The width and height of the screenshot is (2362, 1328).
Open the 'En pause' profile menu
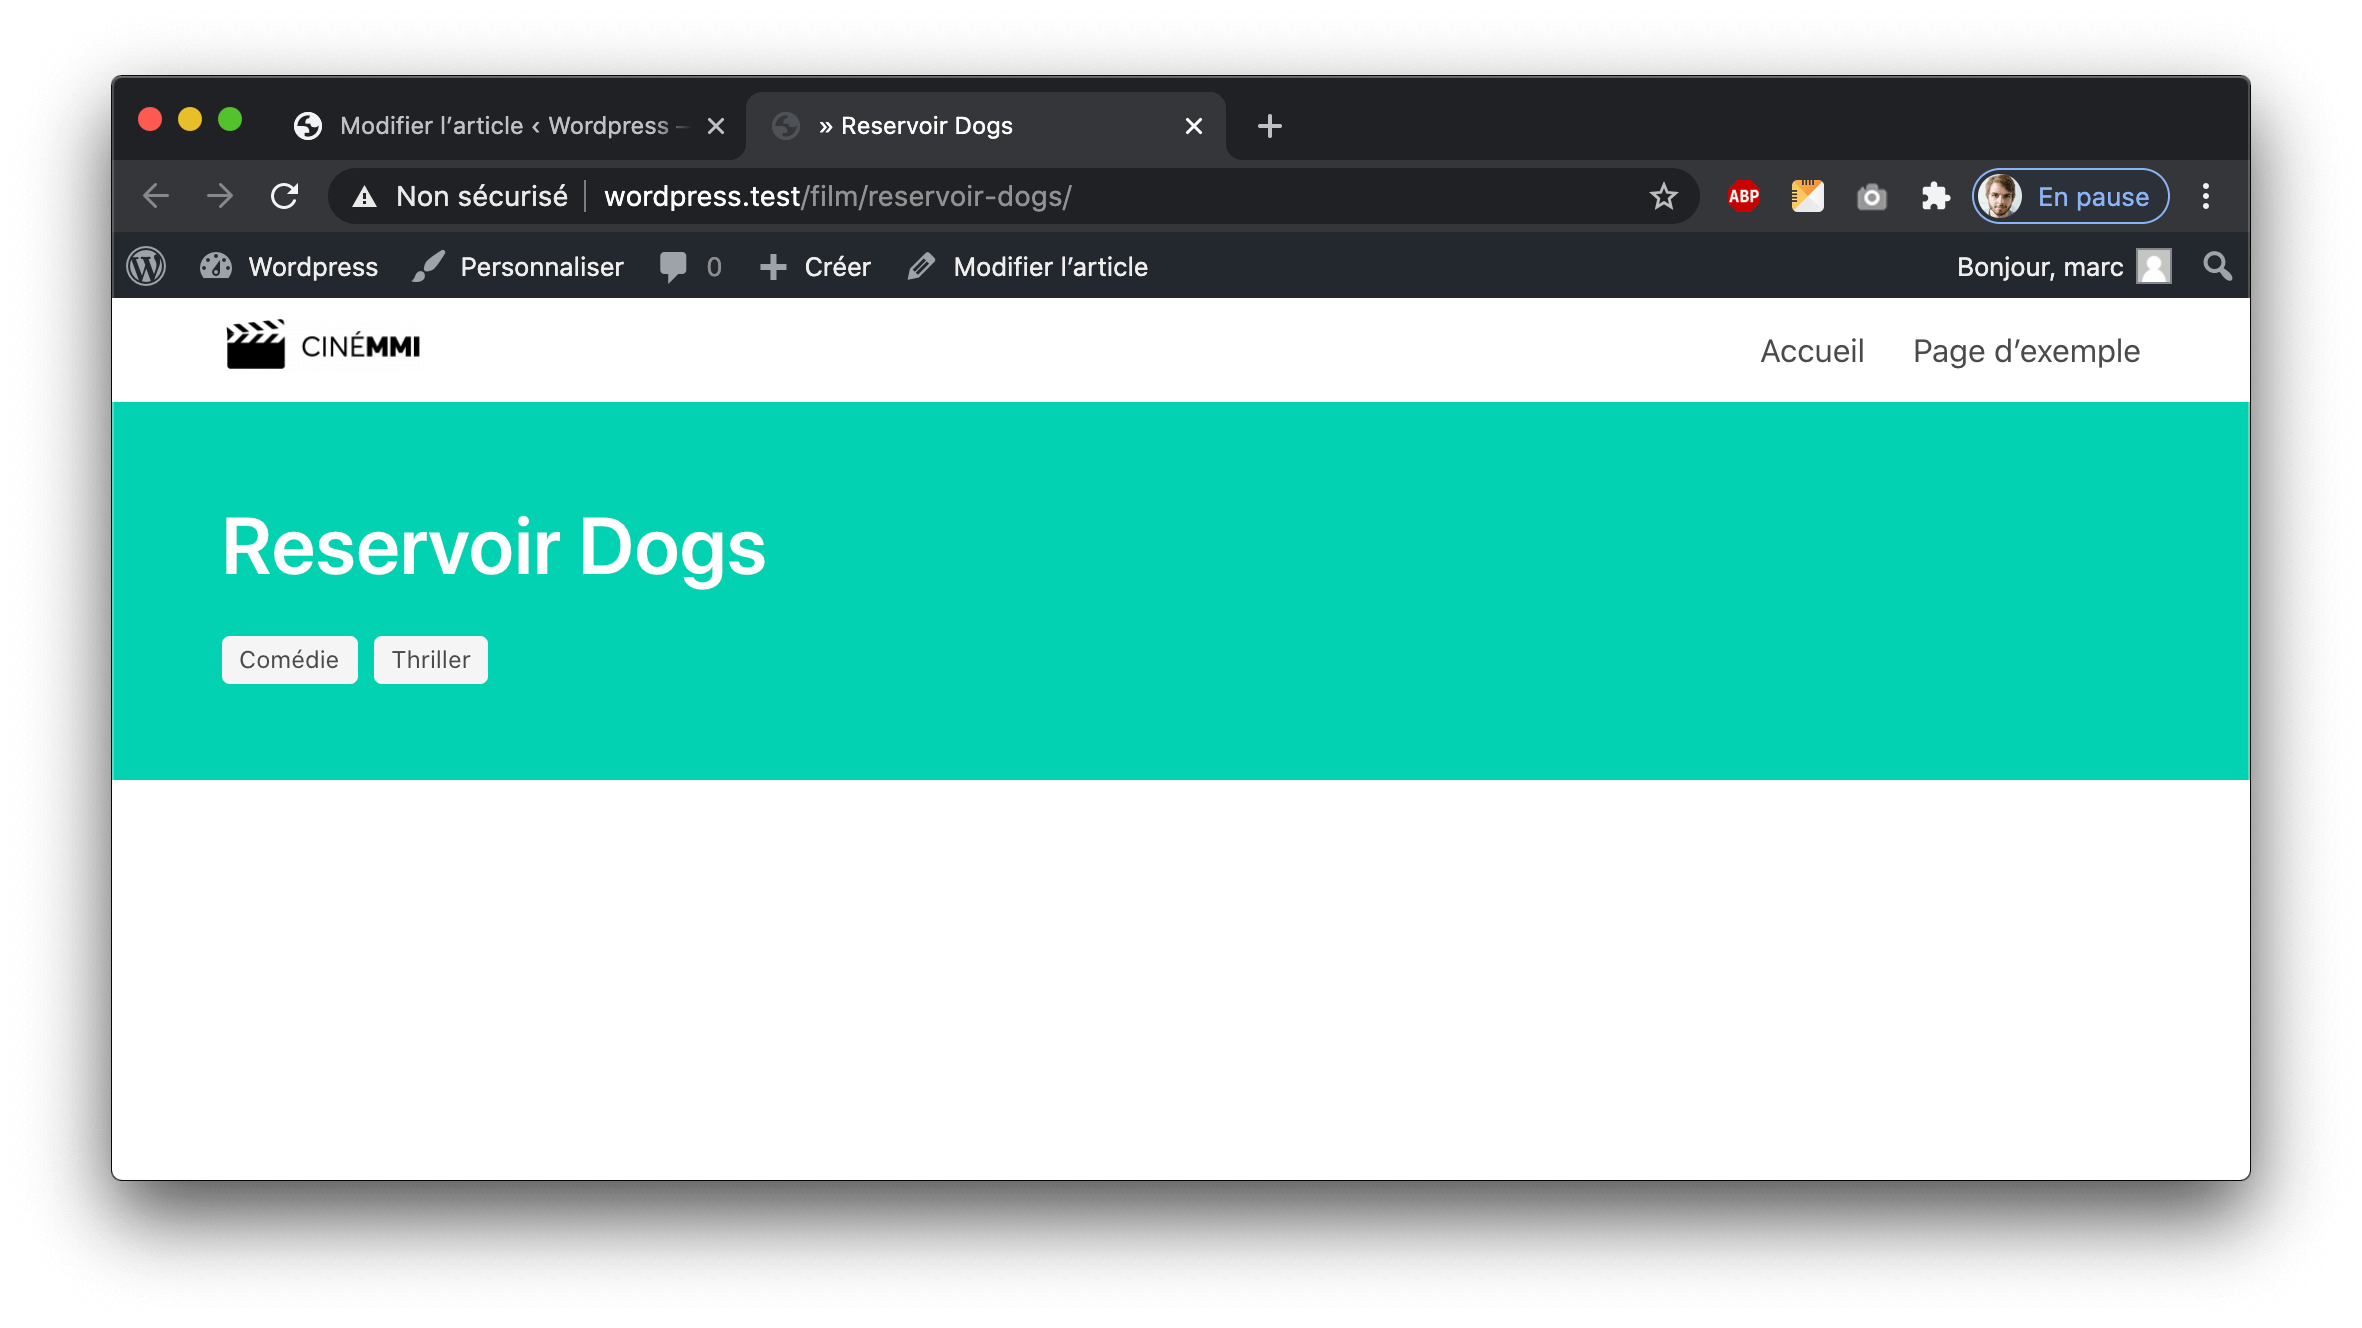pos(2070,196)
